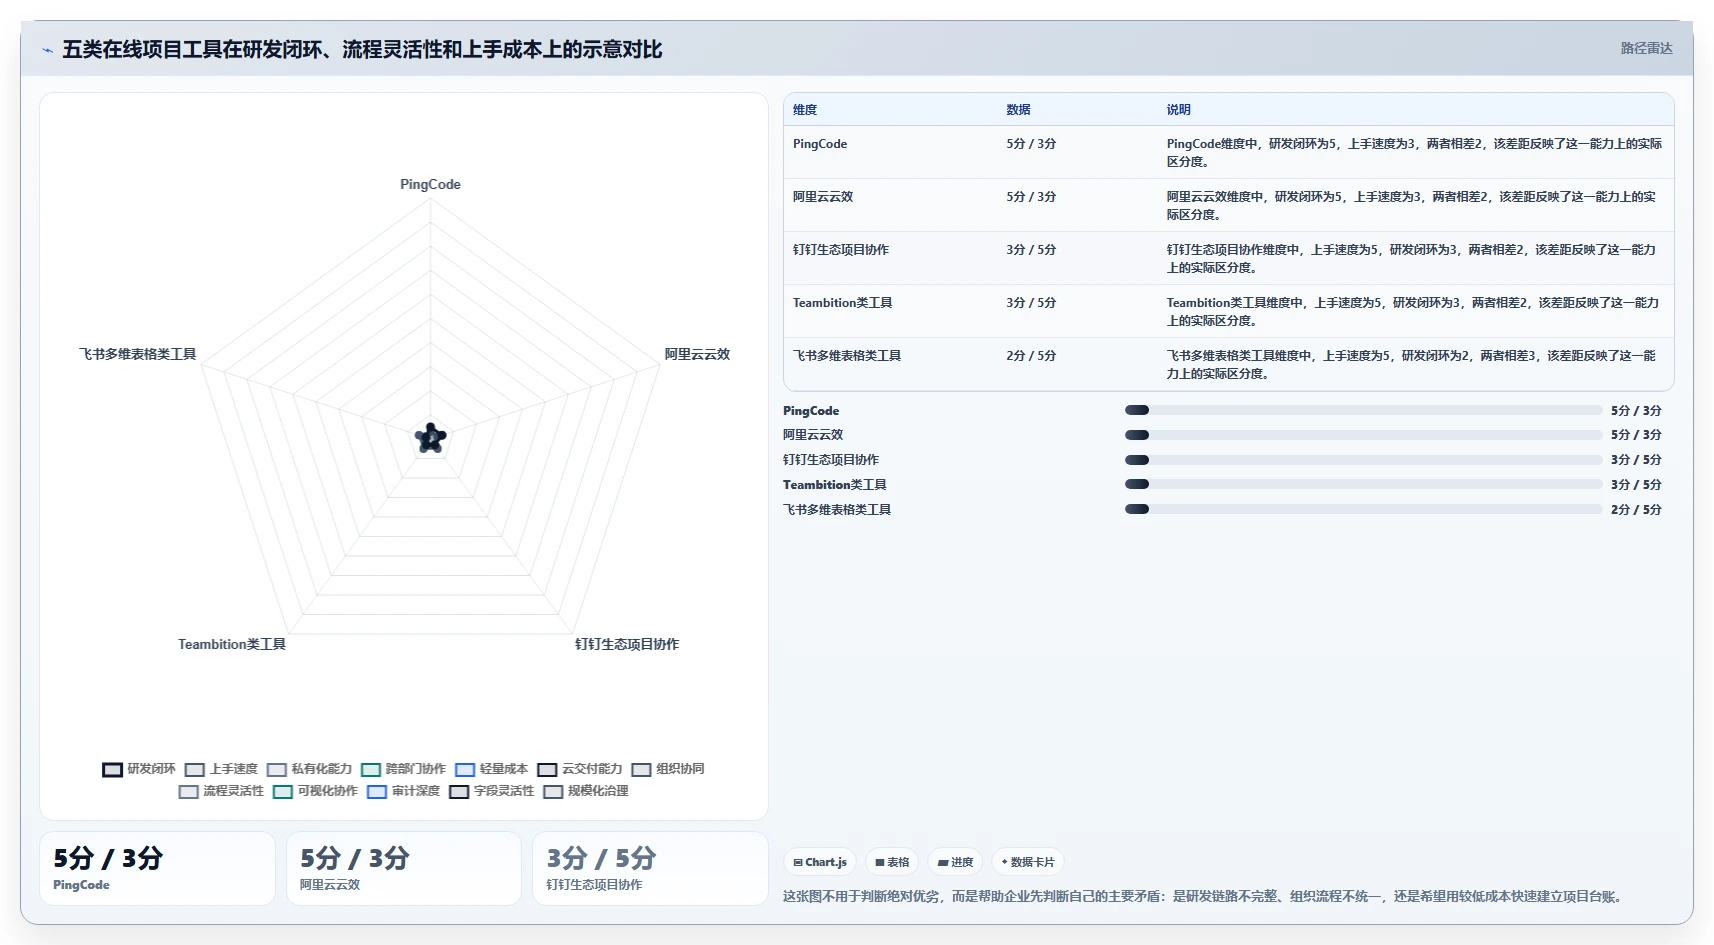The height and width of the screenshot is (945, 1714).
Task: Toggle the 云交付能力 legend dataset
Action: (x=580, y=769)
